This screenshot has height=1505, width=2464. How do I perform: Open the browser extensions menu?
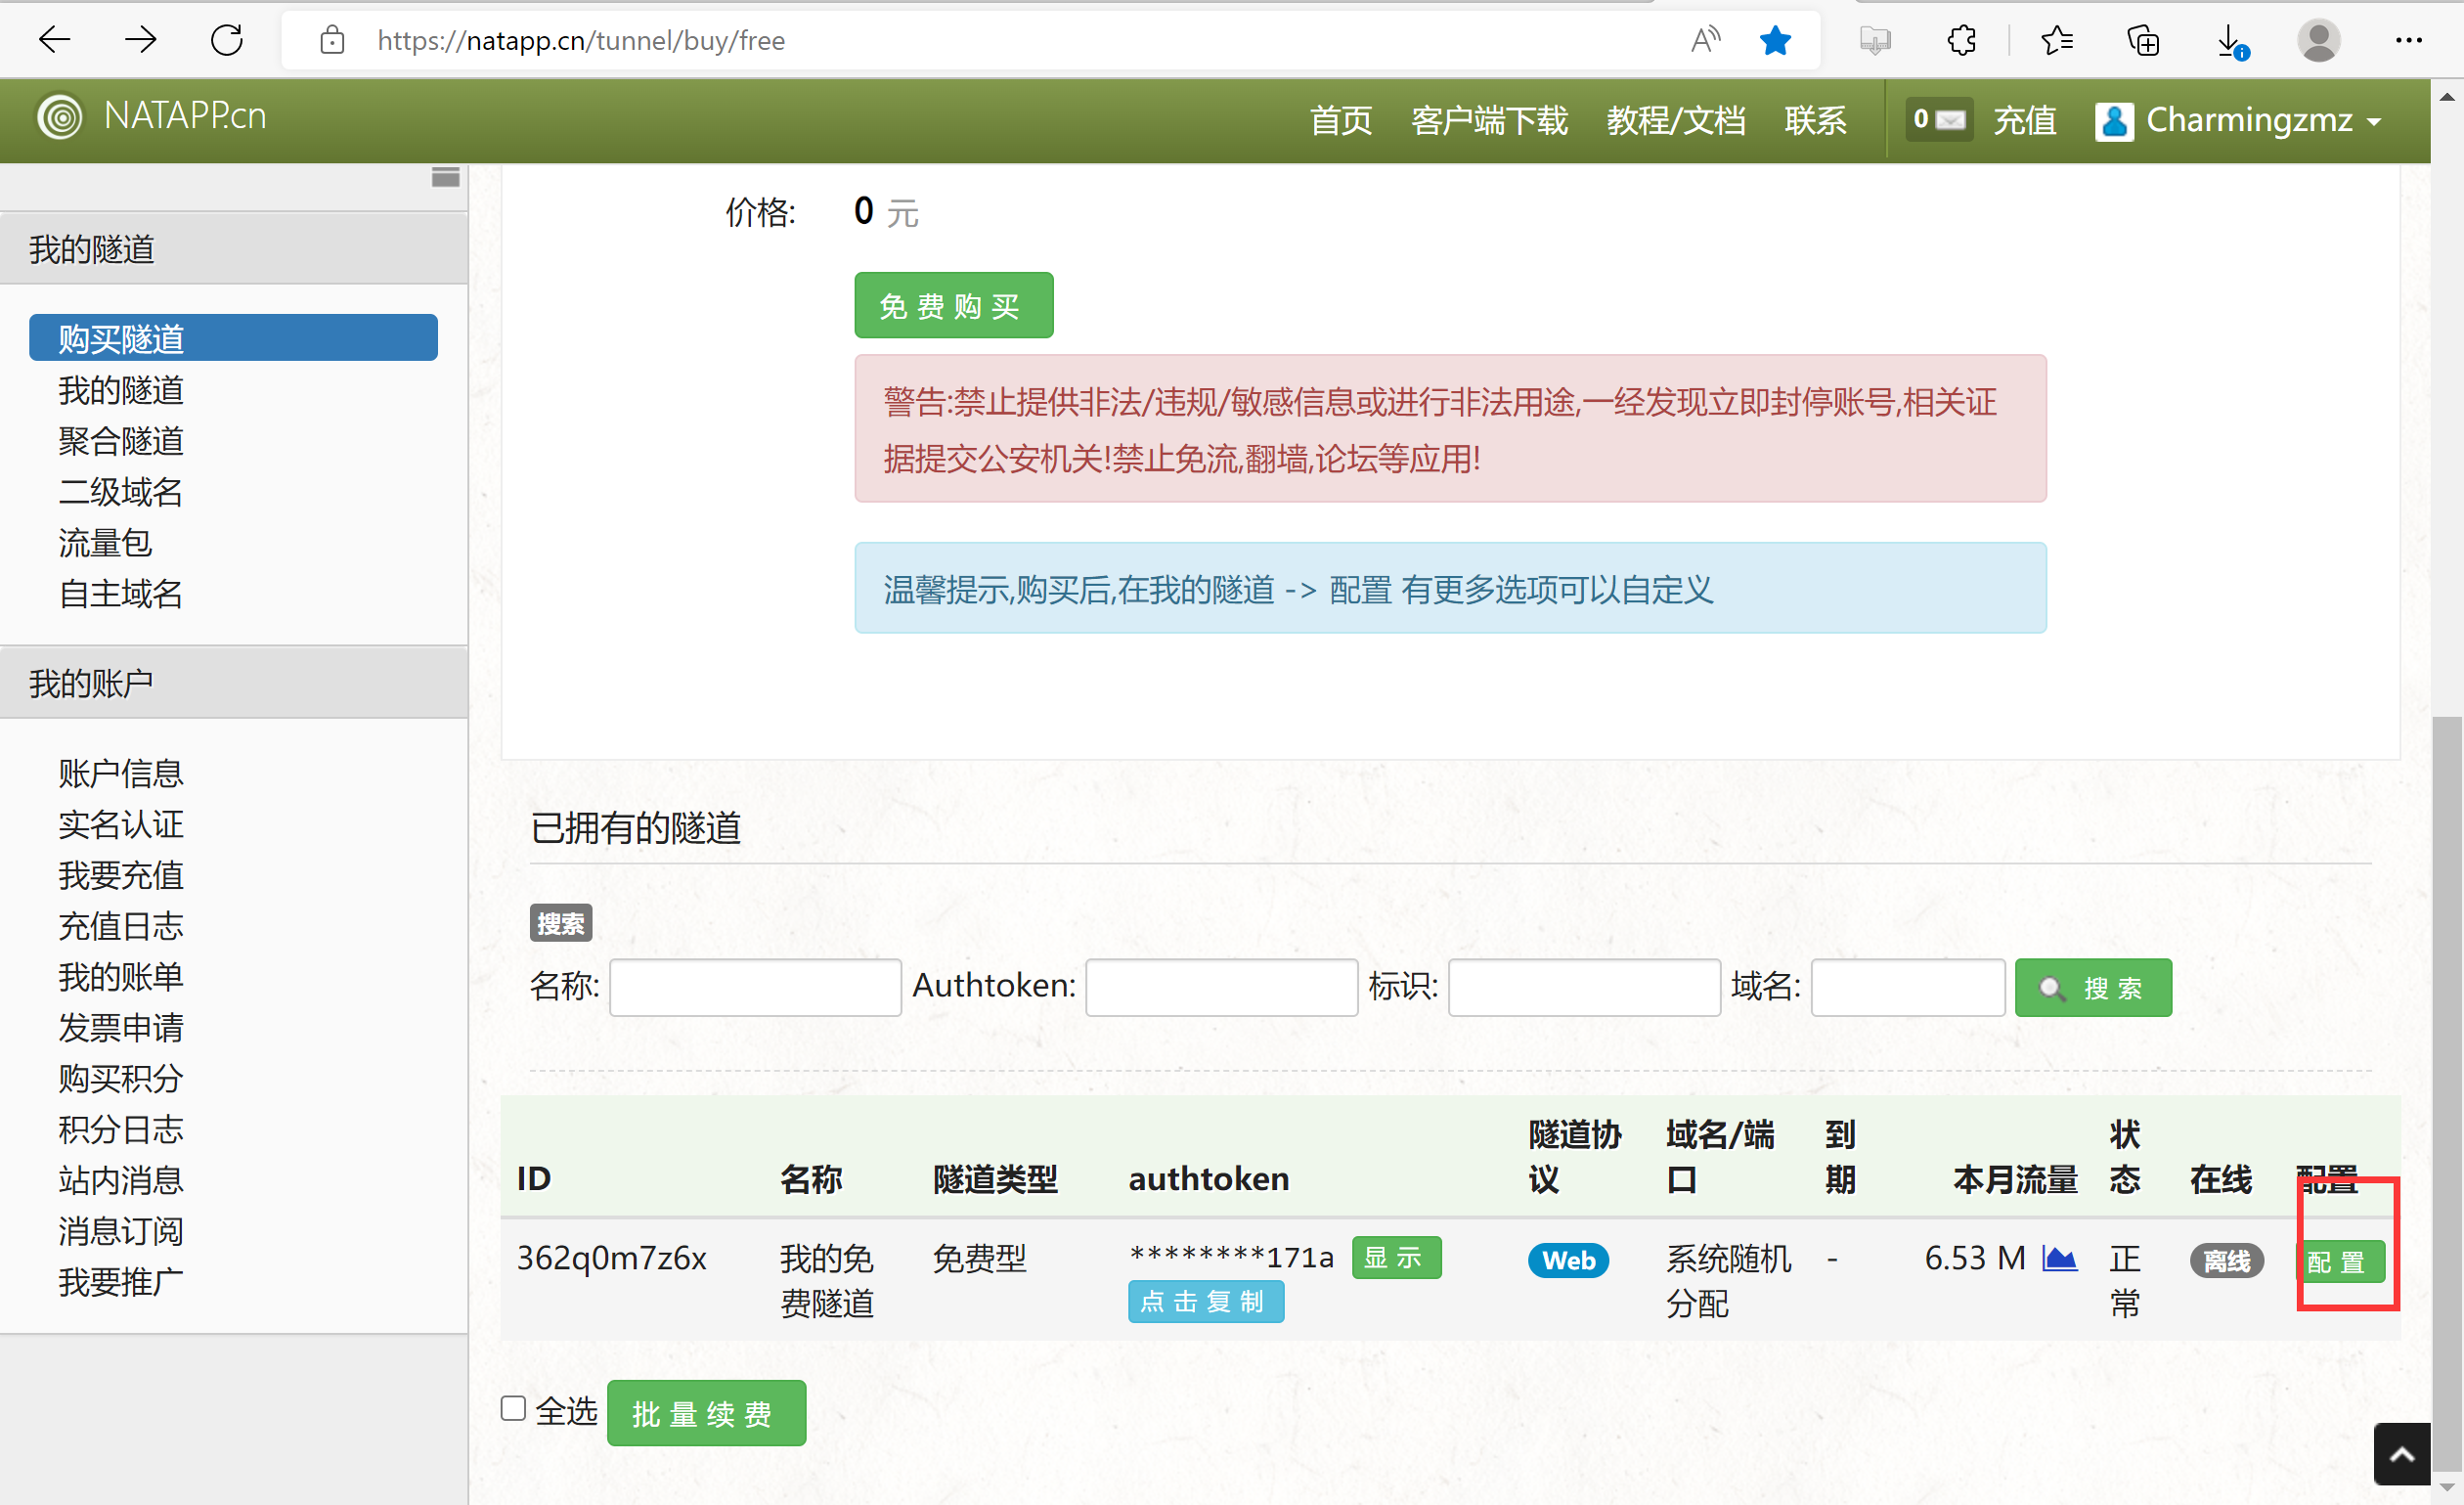click(1961, 40)
